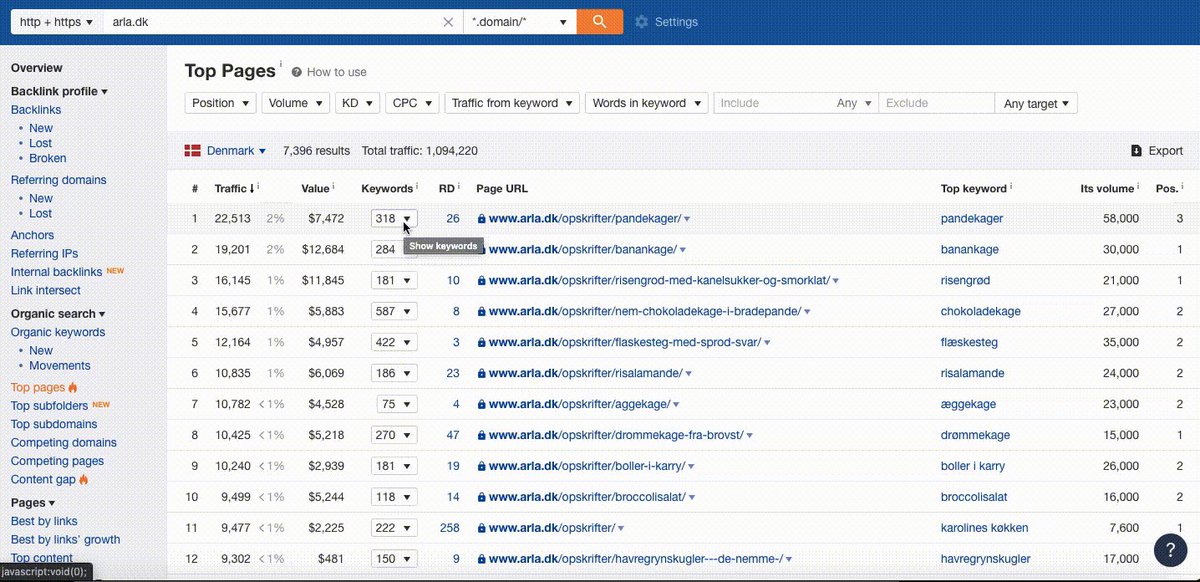This screenshot has width=1200, height=582.
Task: Expand URL caret next to aggekage page
Action: [677, 405]
